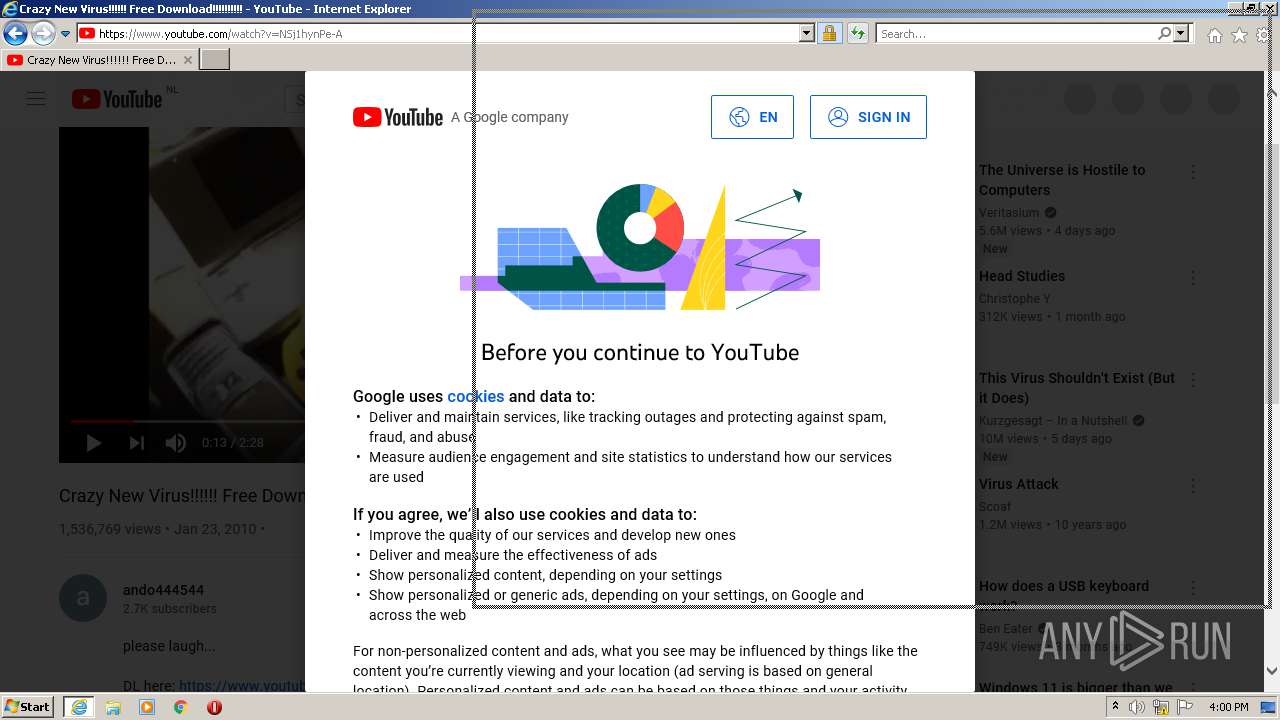Click the Internet Explorer back arrow
Screen dimensions: 1280x720
(15, 33)
